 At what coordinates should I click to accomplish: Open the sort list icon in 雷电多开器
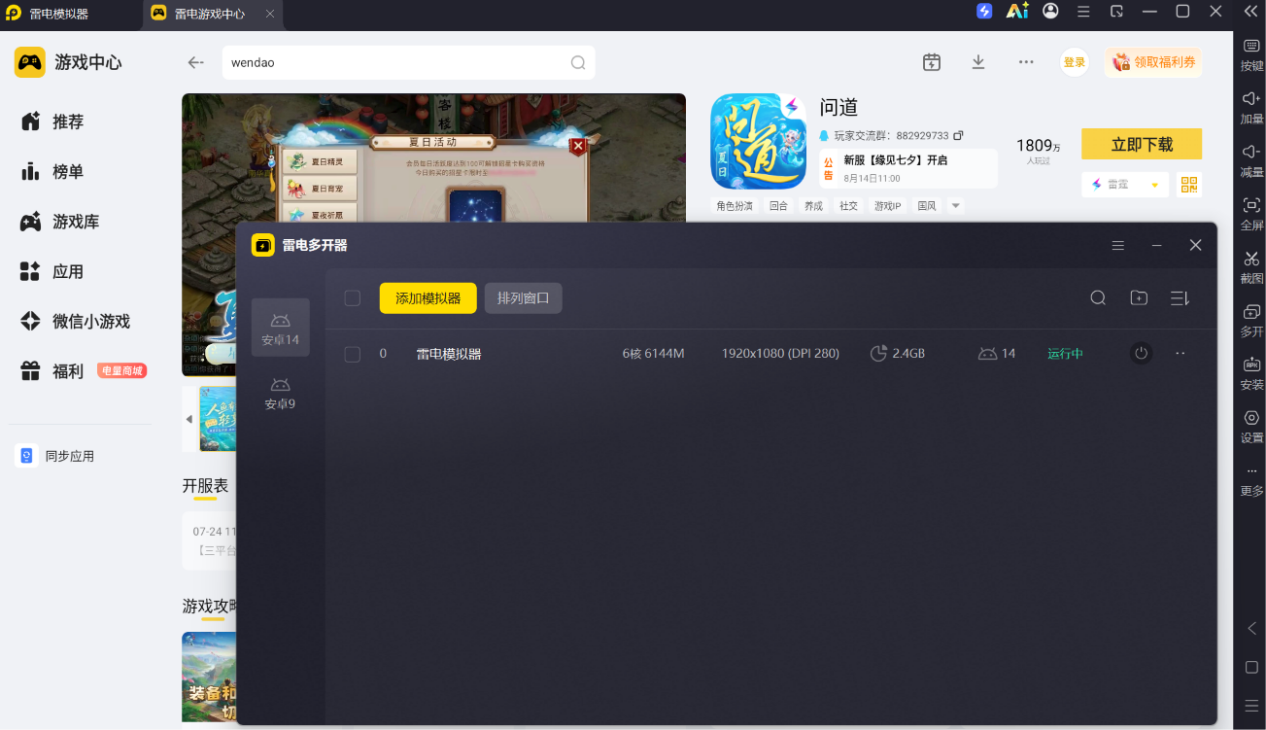pos(1180,298)
